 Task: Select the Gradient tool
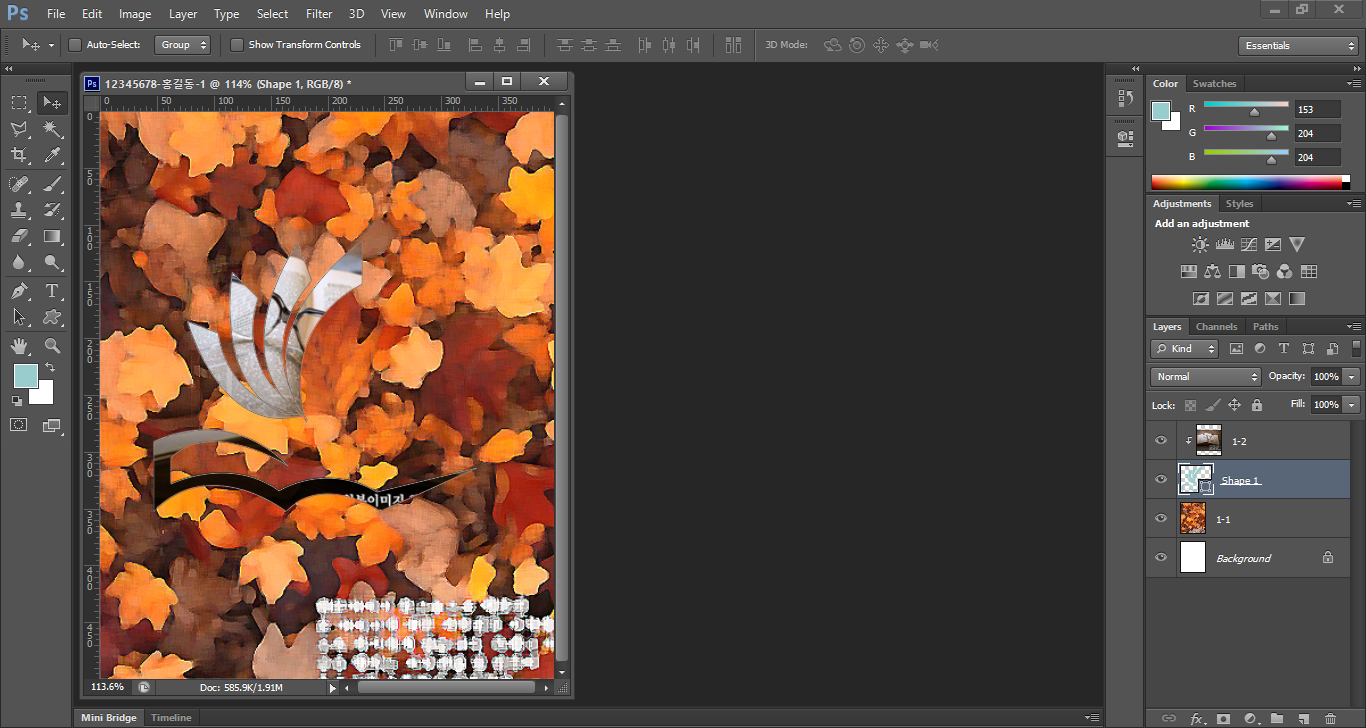pyautogui.click(x=52, y=236)
